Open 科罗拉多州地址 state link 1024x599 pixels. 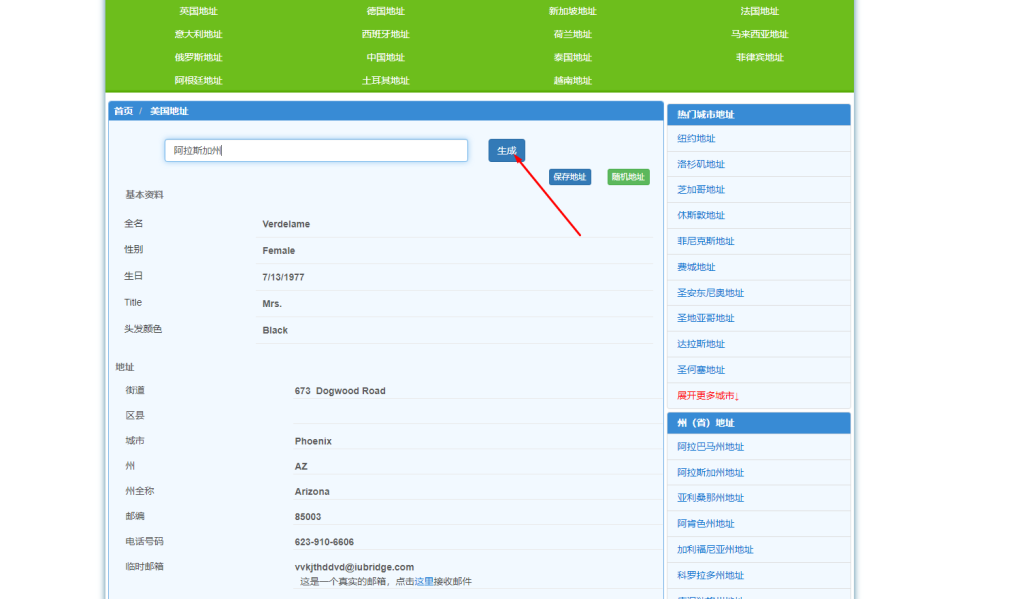[x=711, y=575]
